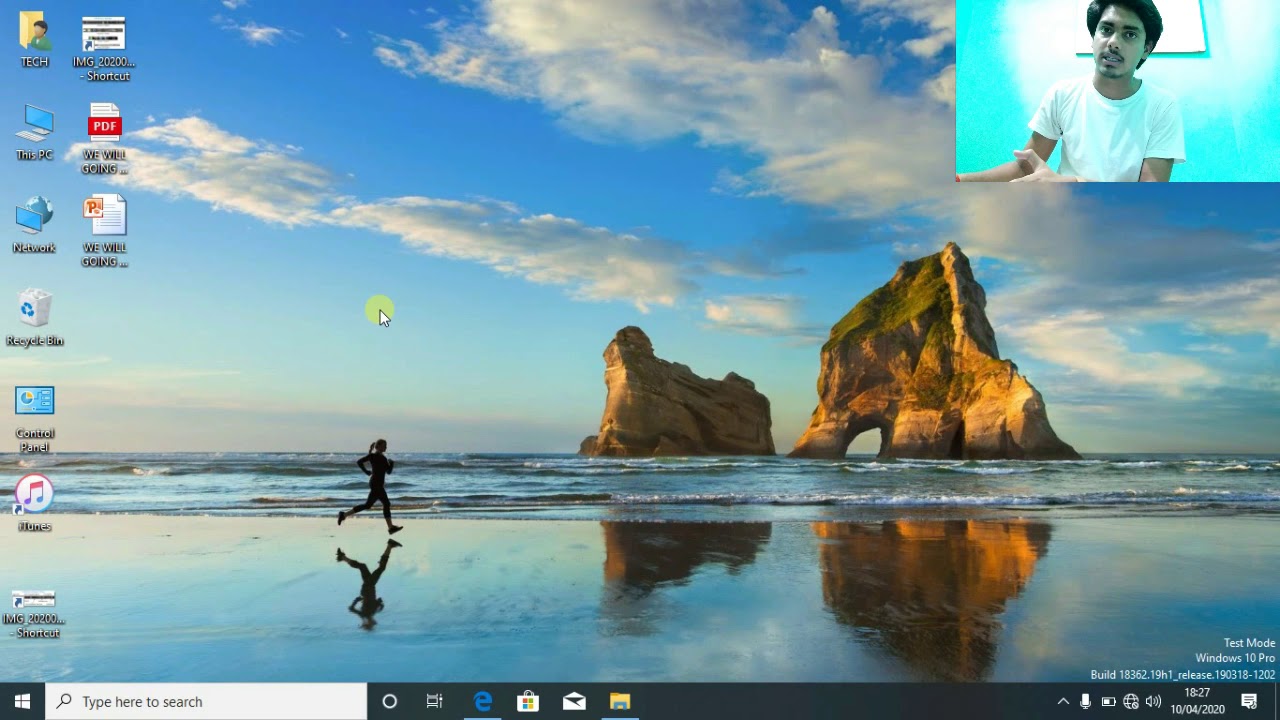Open the network globe icon in the tray
Screen dimensions: 1280x720
pos(1131,702)
